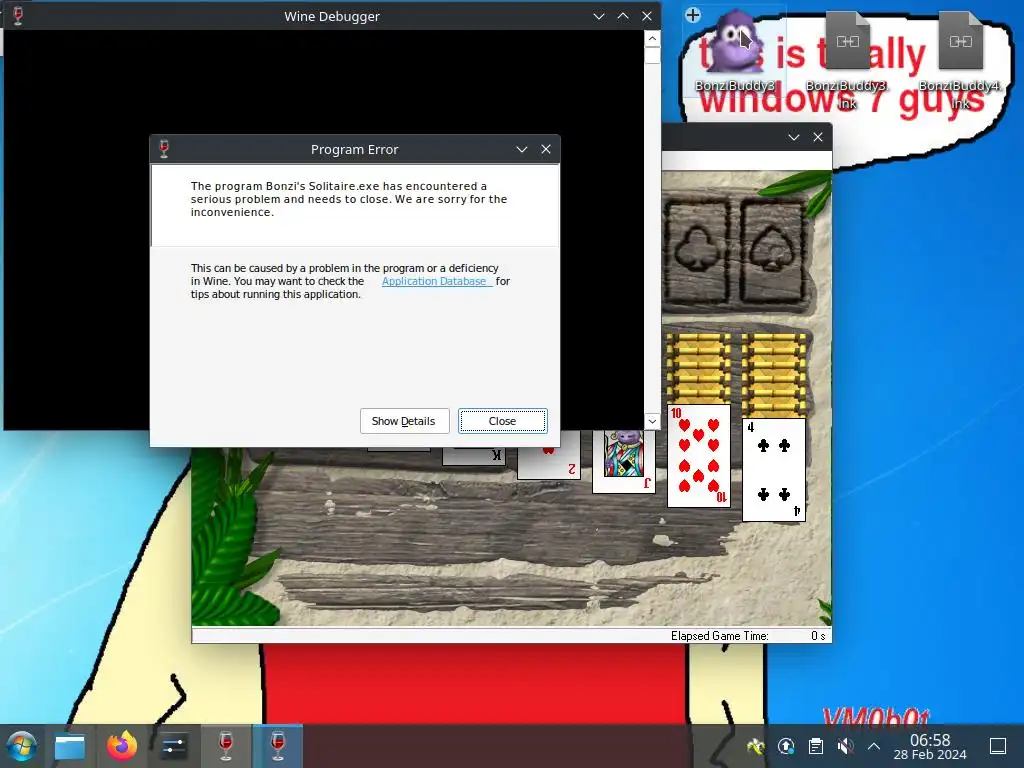Screen dimensions: 1024x768
Task: Click the Wine Debugger scrollbar down arrow
Action: pyautogui.click(x=652, y=421)
